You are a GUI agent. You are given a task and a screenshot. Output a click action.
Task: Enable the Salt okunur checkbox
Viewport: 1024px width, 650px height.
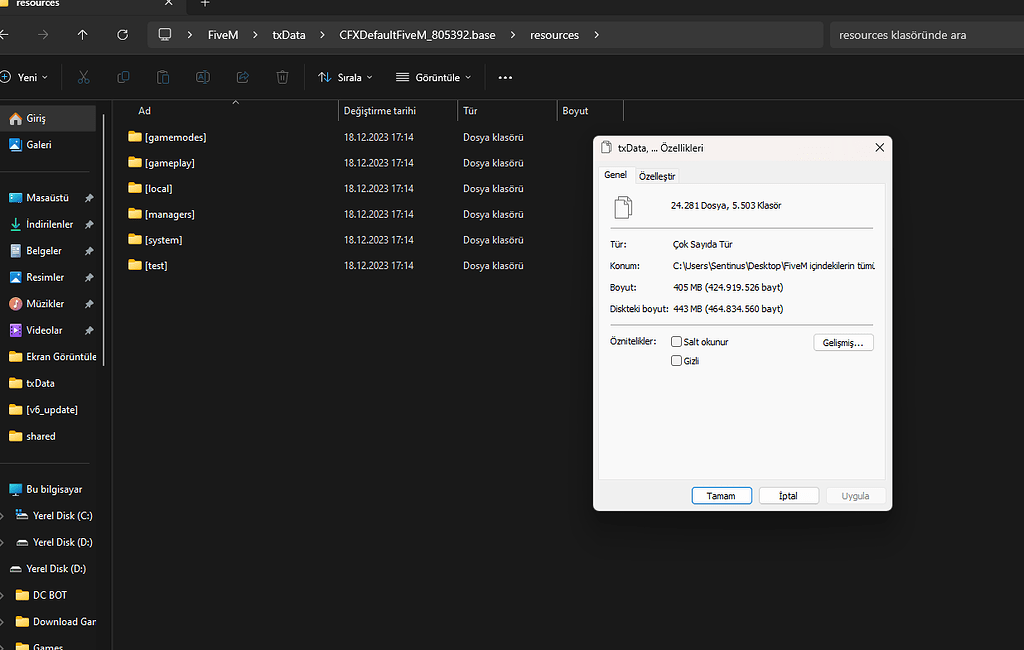pyautogui.click(x=677, y=342)
